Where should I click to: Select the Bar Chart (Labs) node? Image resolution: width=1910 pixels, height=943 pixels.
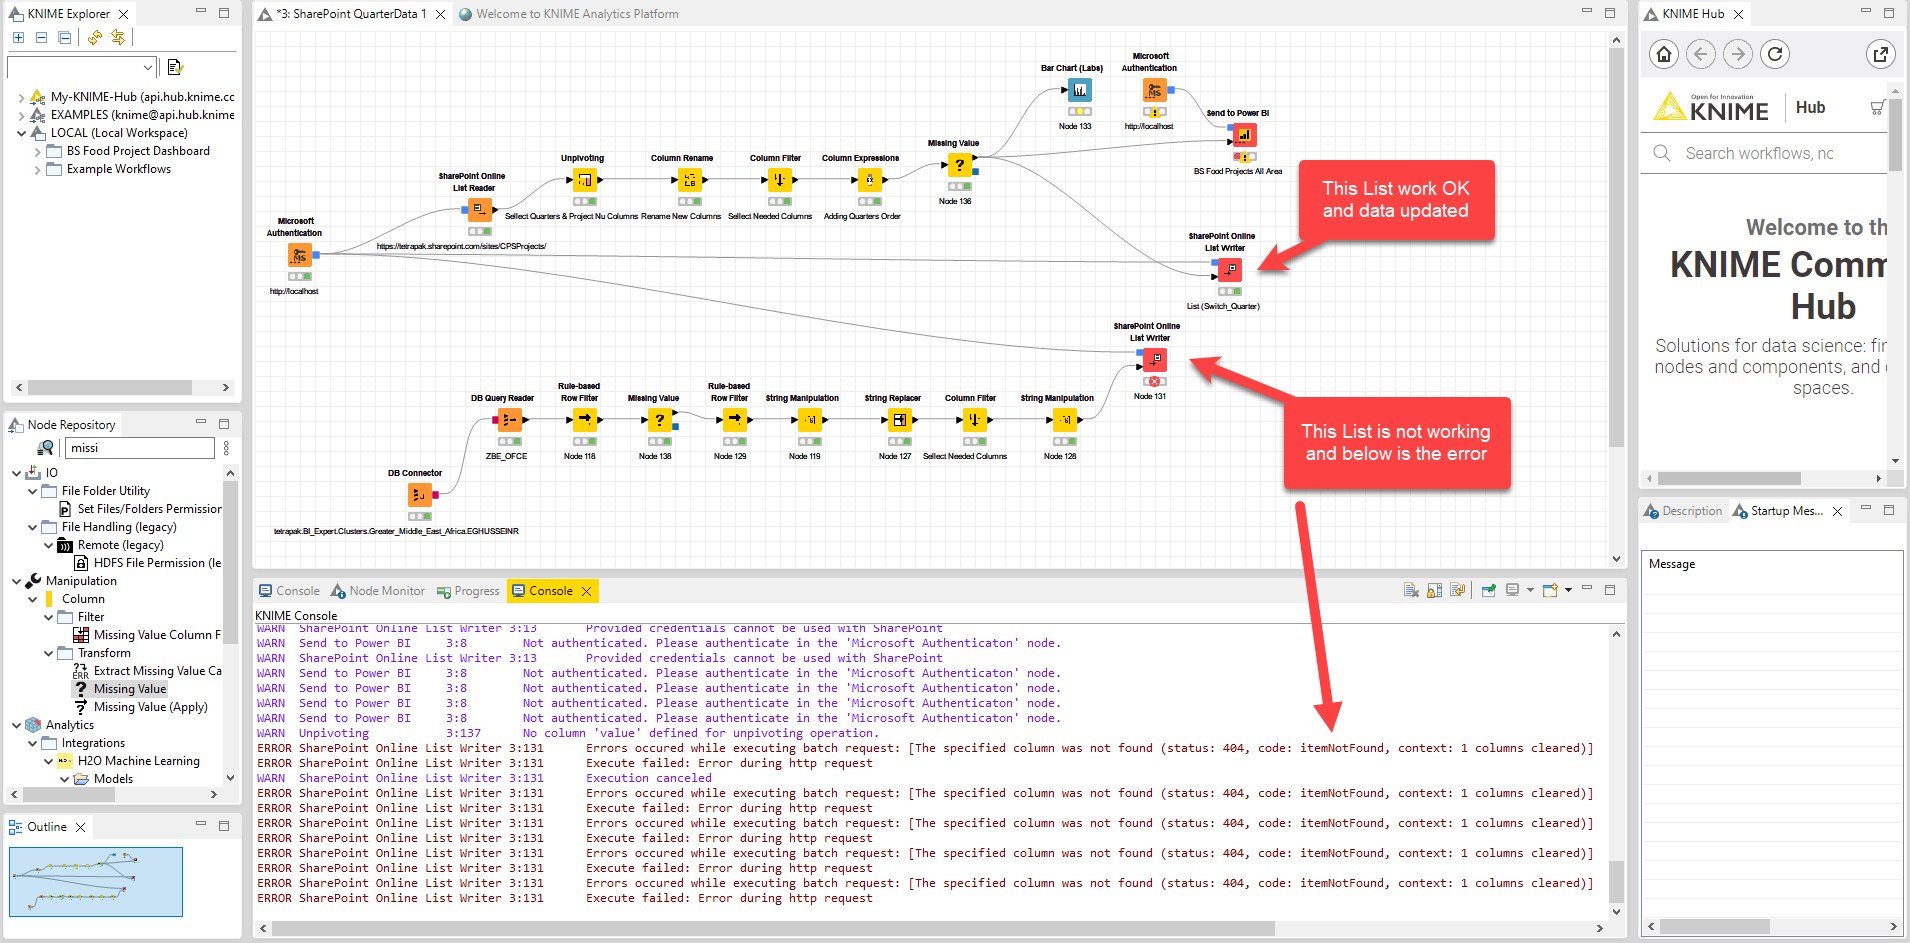coord(1080,91)
